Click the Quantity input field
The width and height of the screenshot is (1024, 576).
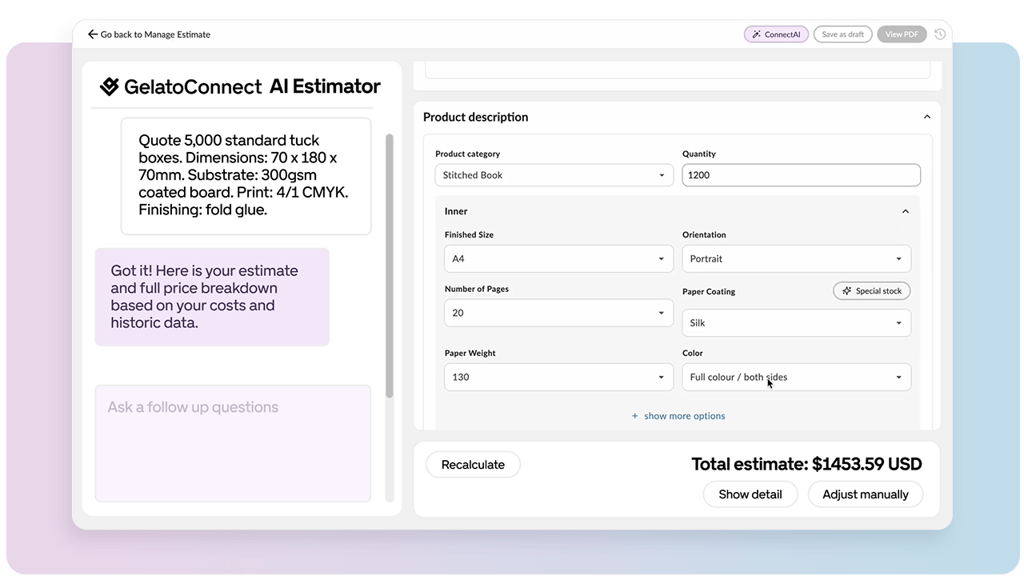[801, 175]
